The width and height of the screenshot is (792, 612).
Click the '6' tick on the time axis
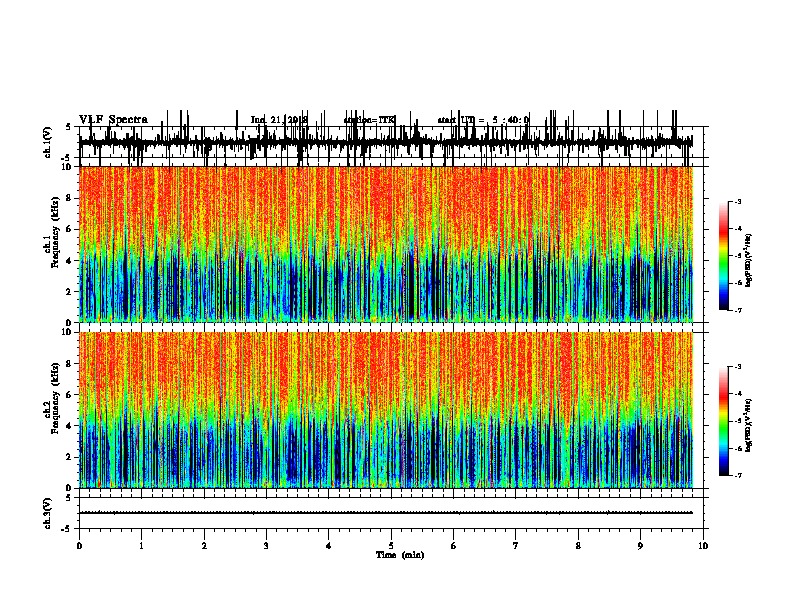click(454, 546)
